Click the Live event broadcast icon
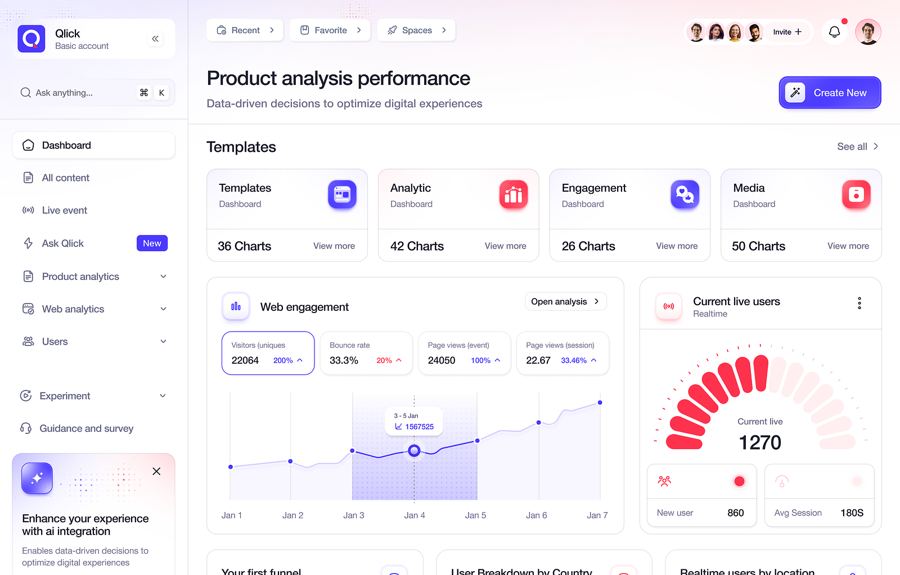This screenshot has width=900, height=575. [x=28, y=210]
